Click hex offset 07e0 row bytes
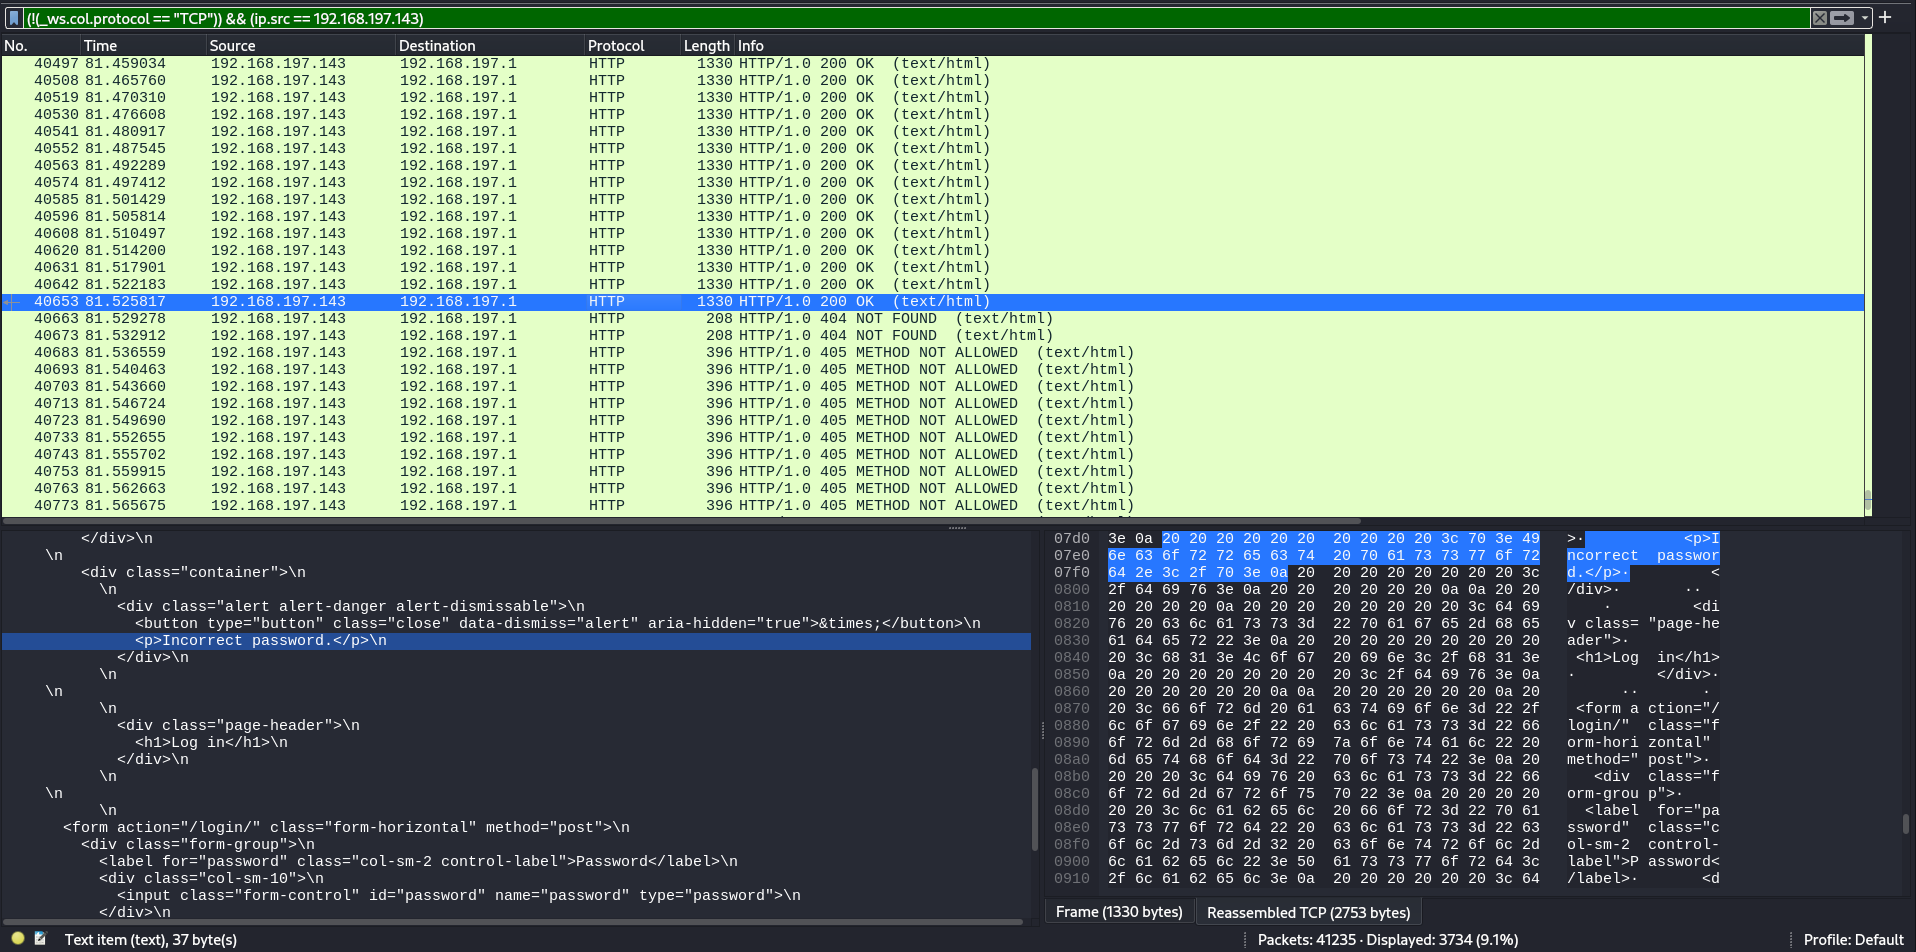The height and width of the screenshot is (952, 1916). point(1323,555)
